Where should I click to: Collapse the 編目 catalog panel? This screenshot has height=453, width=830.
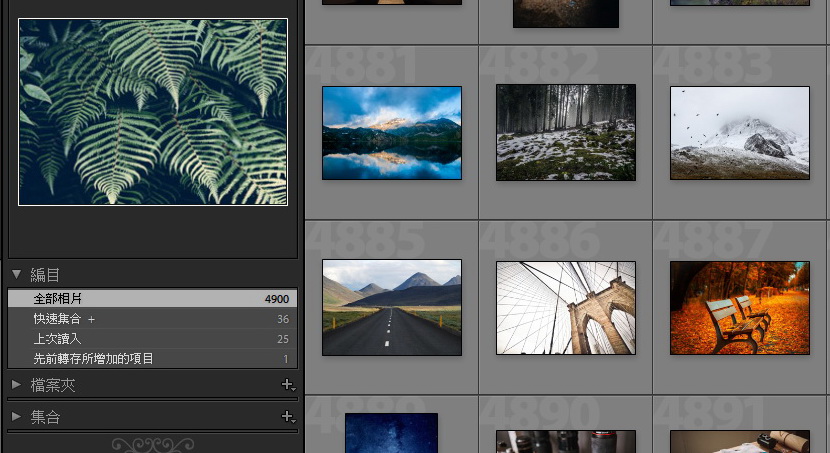coord(16,274)
